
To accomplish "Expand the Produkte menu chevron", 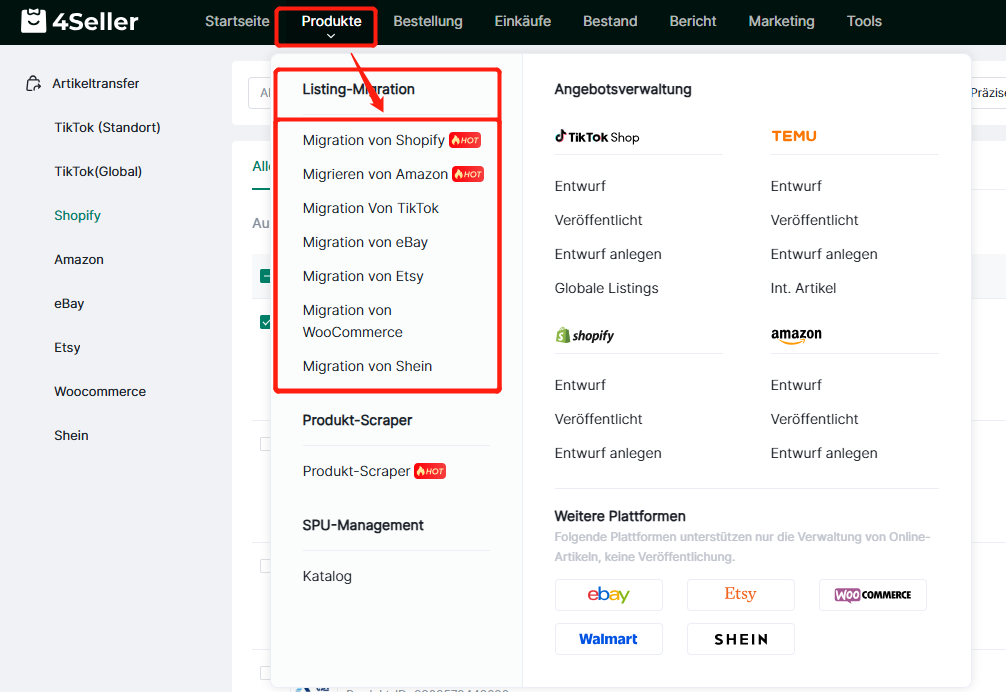I will [x=331, y=36].
